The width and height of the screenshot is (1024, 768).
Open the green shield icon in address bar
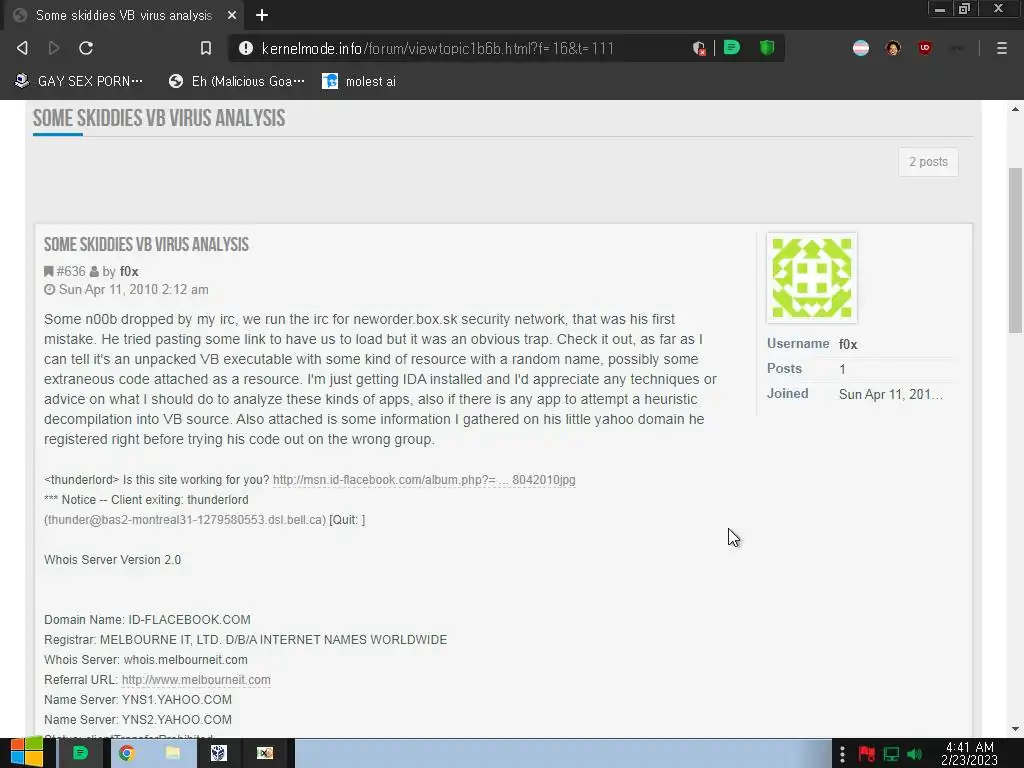coord(767,48)
